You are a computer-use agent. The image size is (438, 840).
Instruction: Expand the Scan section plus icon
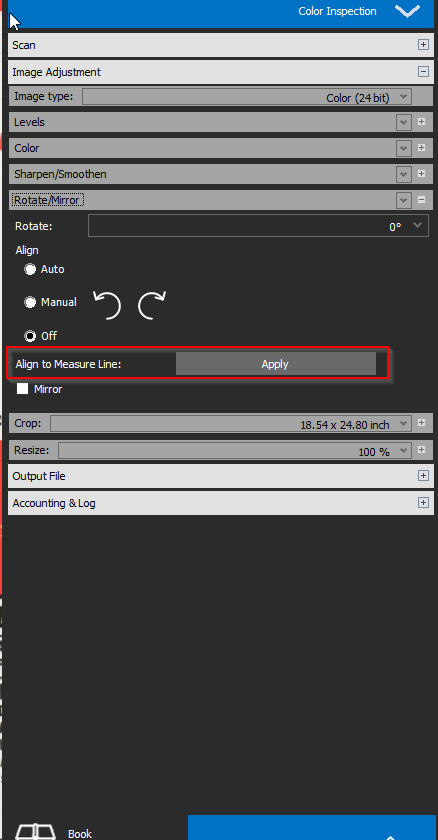[423, 45]
